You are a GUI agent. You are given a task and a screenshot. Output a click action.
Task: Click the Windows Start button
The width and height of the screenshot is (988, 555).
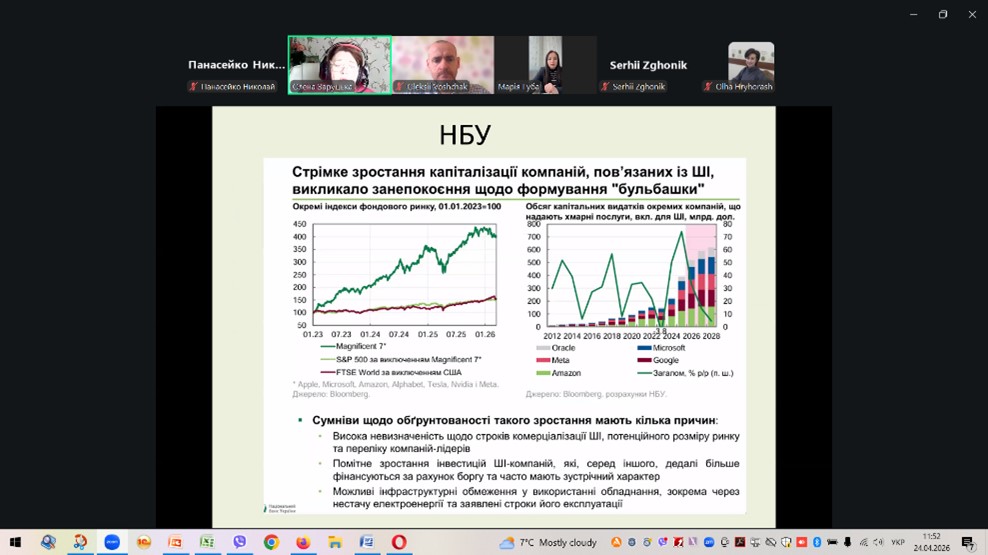pyautogui.click(x=15, y=542)
